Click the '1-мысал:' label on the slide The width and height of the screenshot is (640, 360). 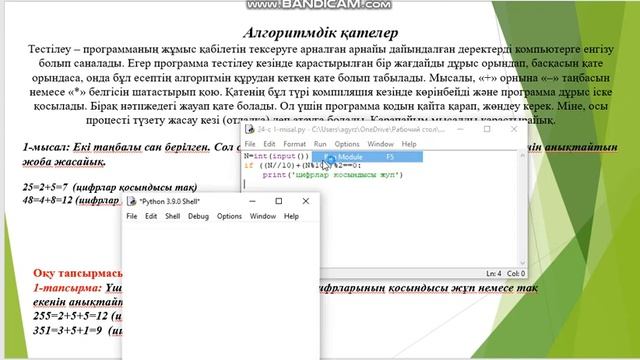[46, 147]
